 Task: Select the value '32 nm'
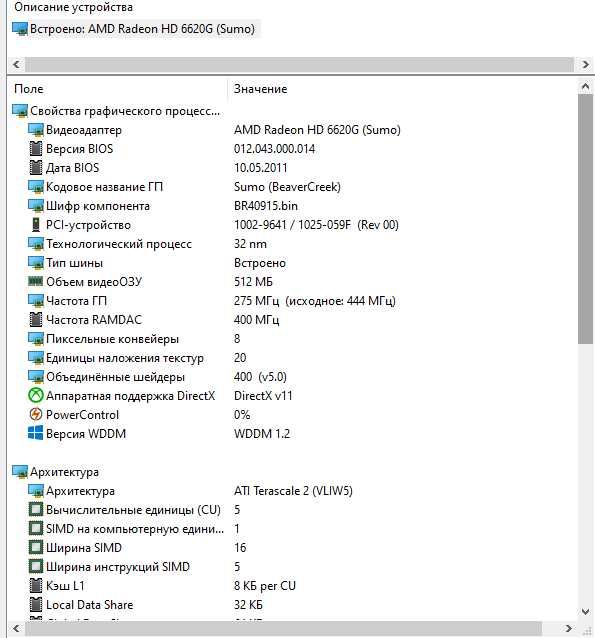point(250,244)
